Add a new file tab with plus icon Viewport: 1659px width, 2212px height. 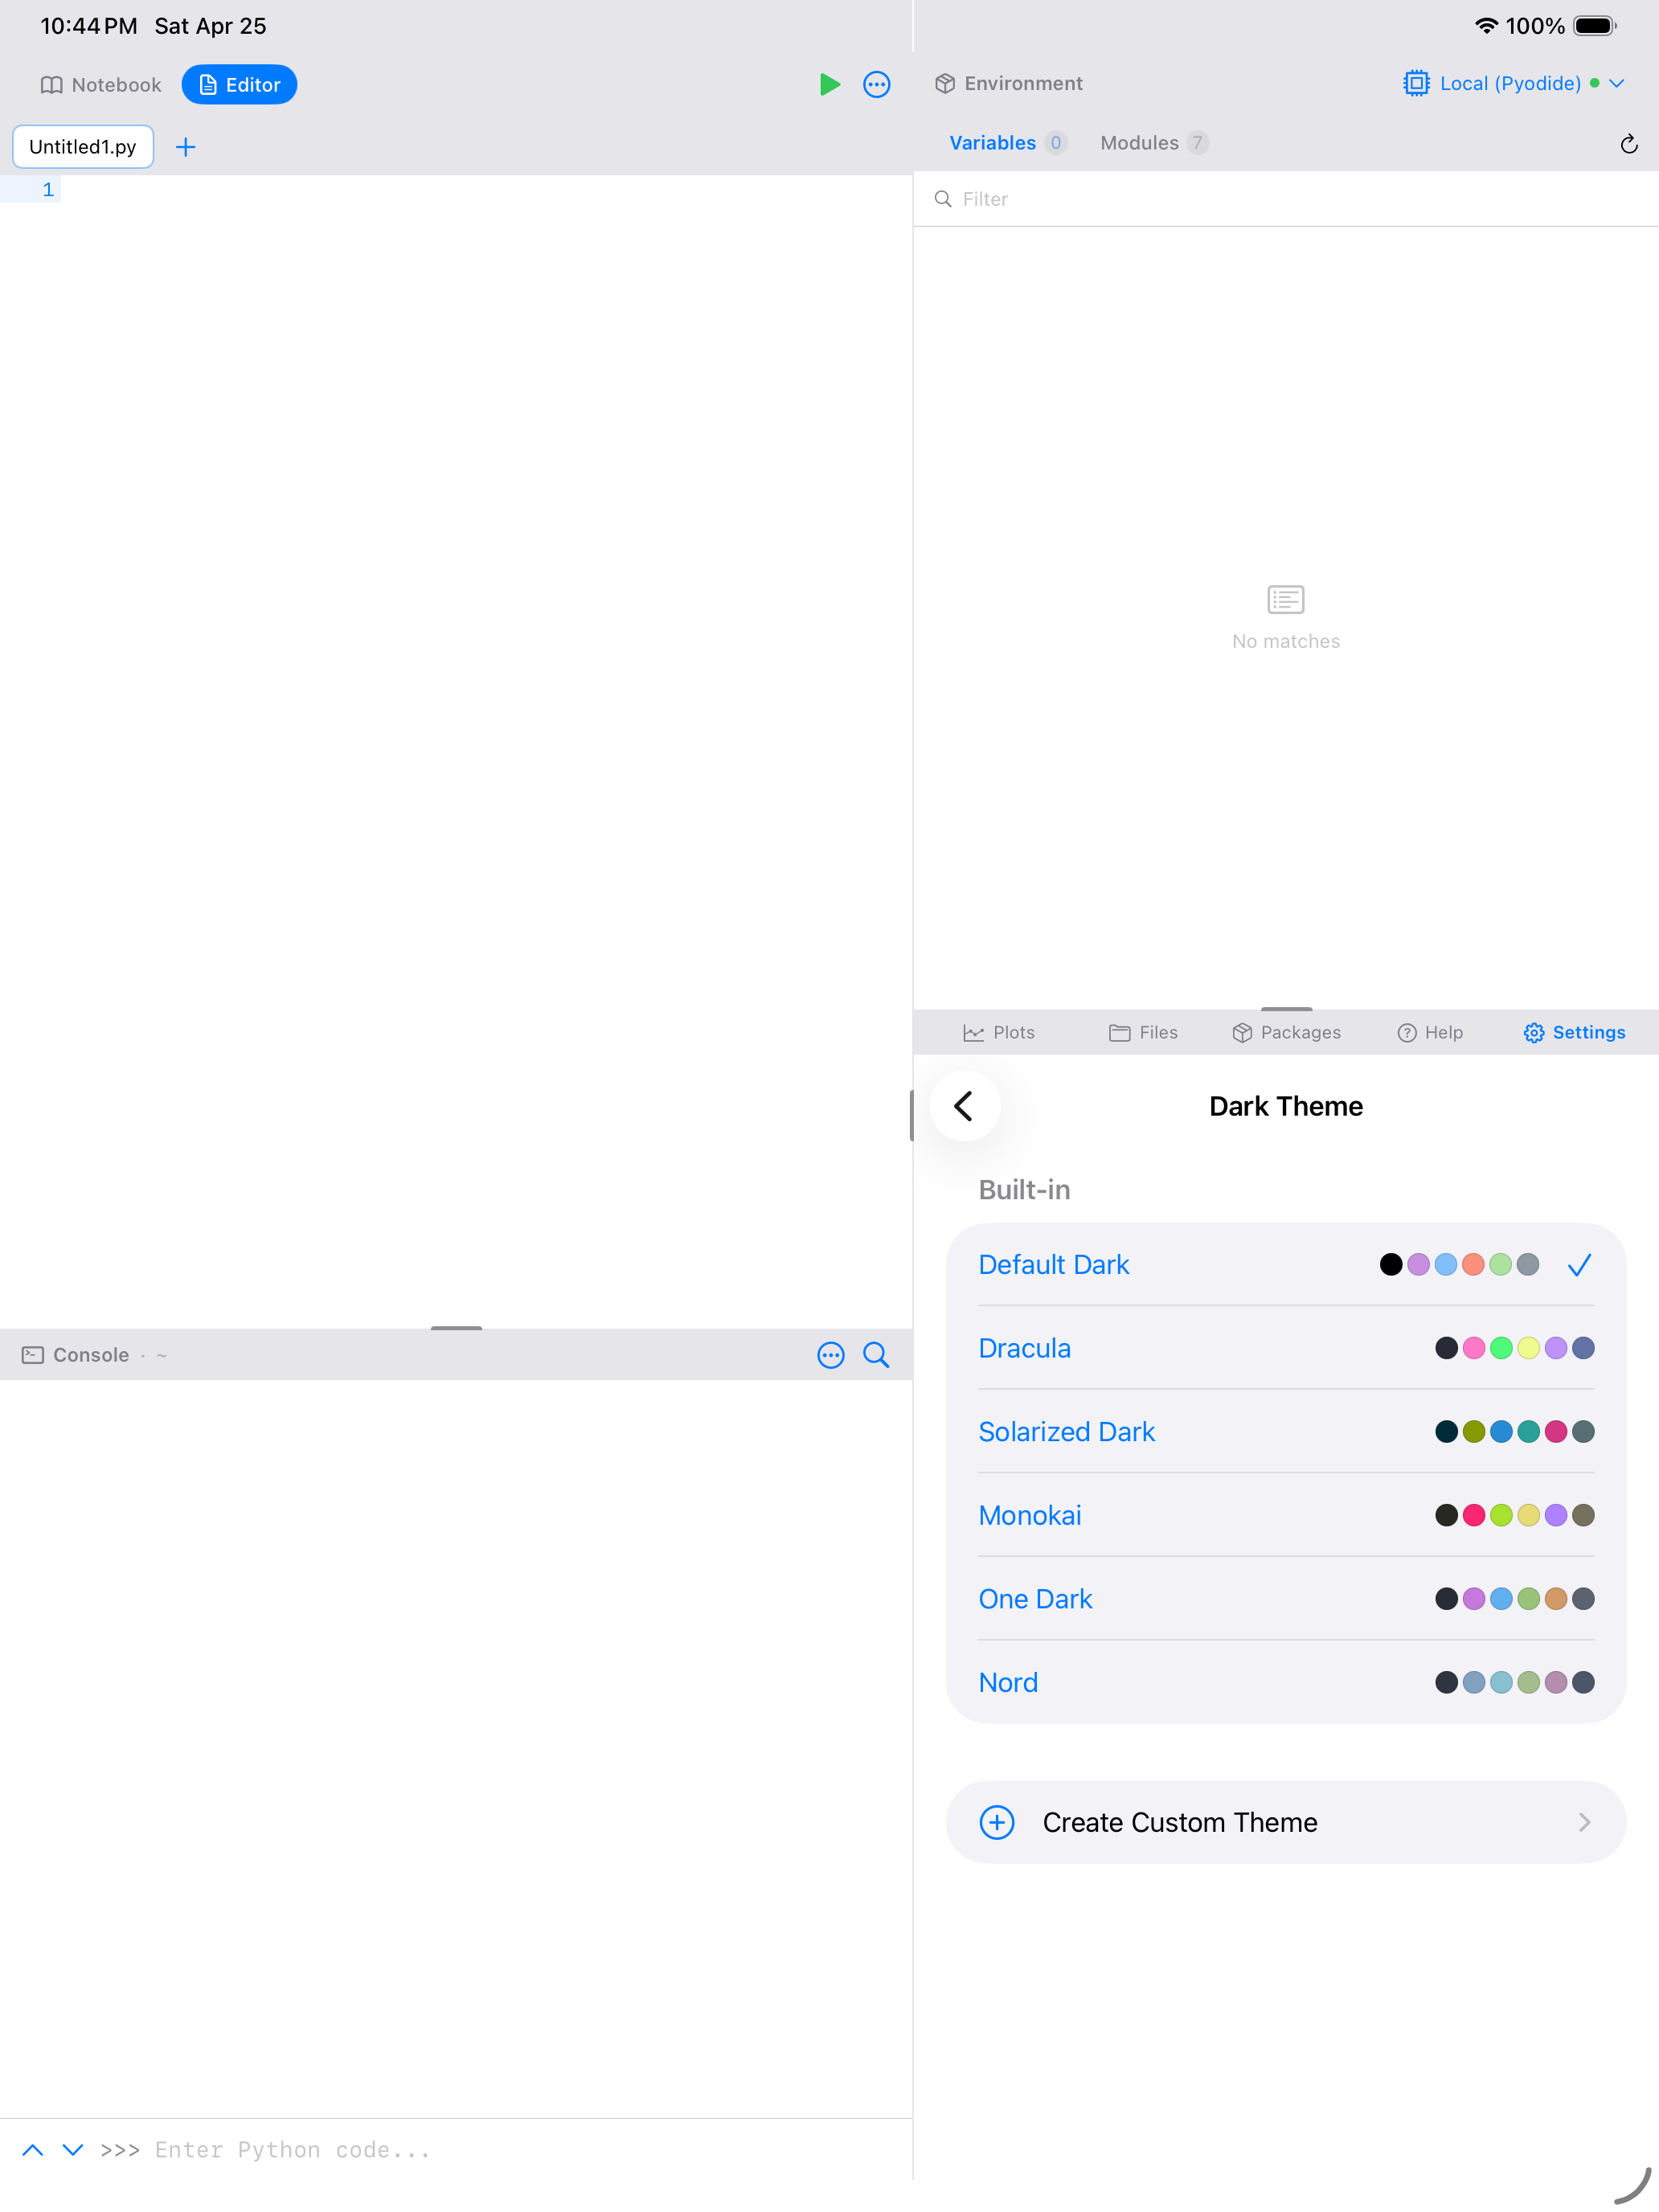(185, 147)
